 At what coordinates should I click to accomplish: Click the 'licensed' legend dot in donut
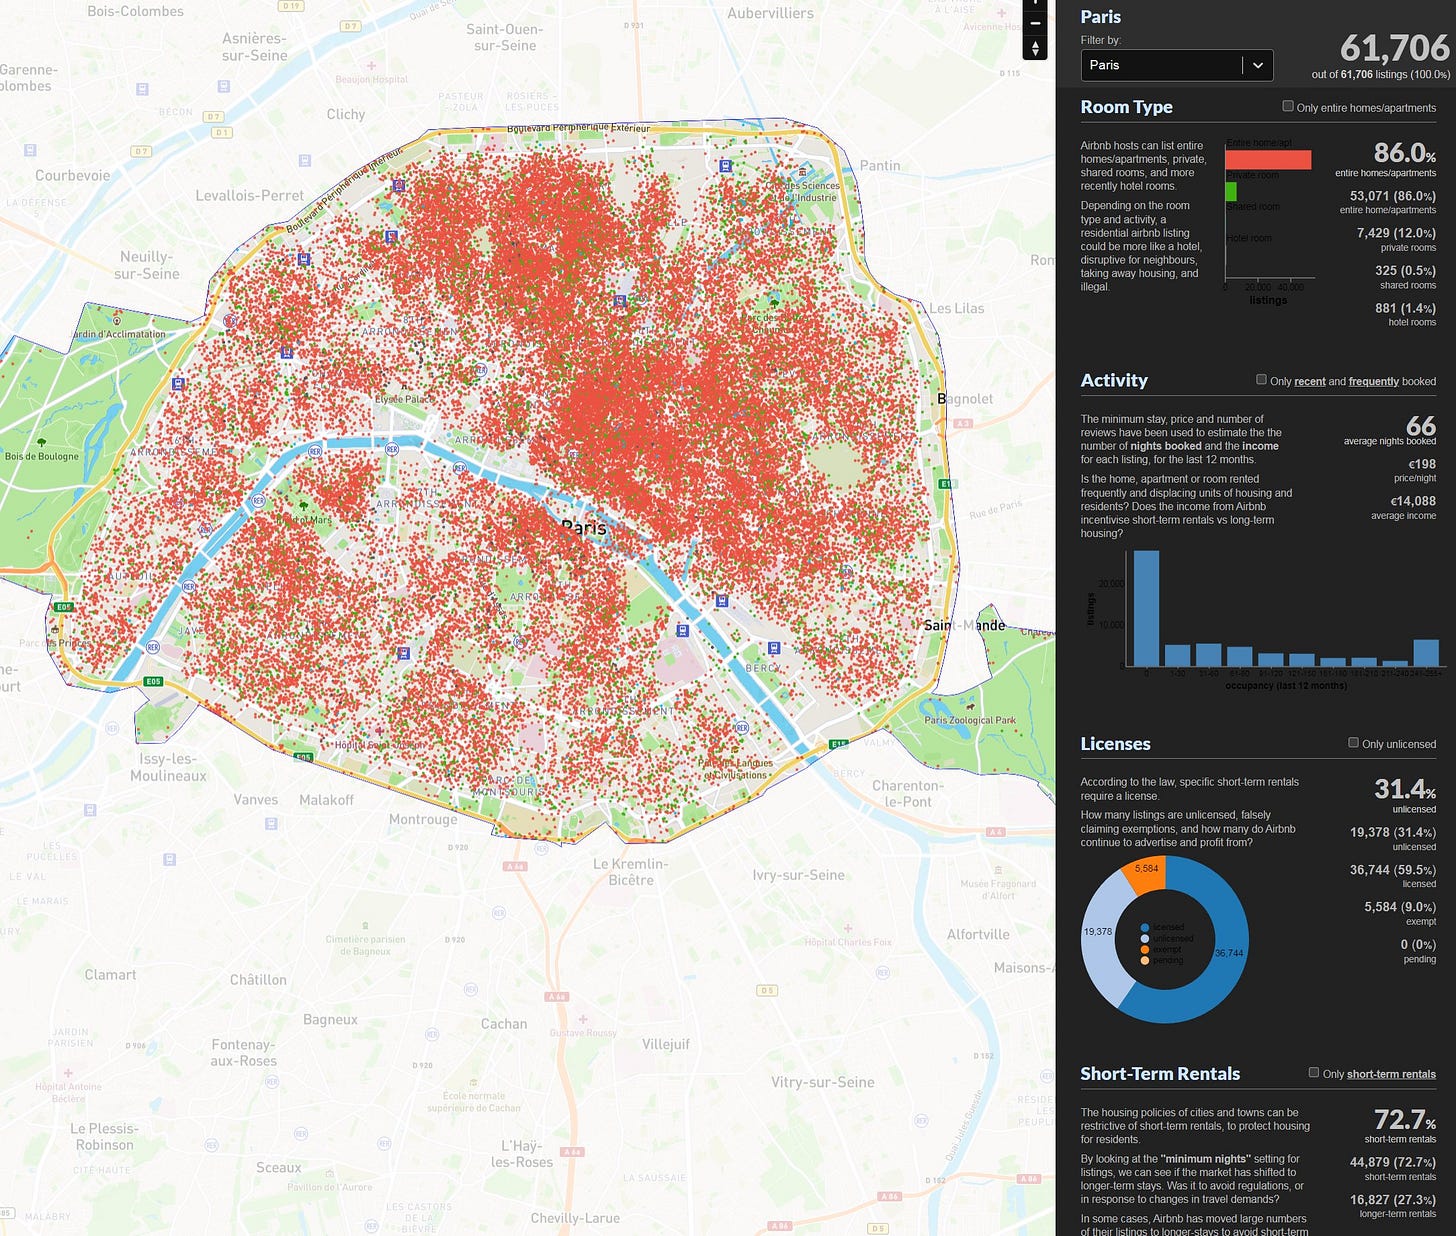1145,928
